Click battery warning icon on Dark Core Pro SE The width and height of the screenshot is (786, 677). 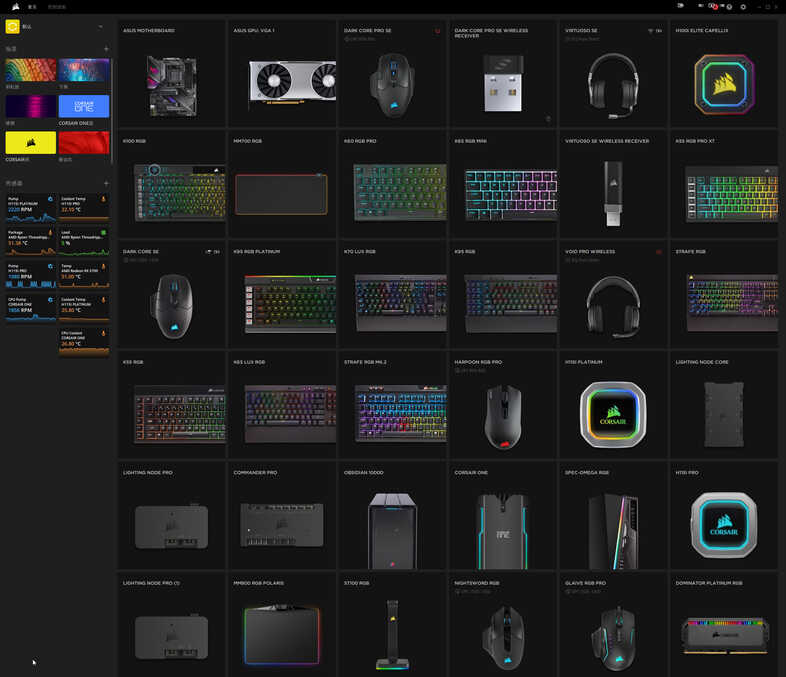tap(438, 31)
